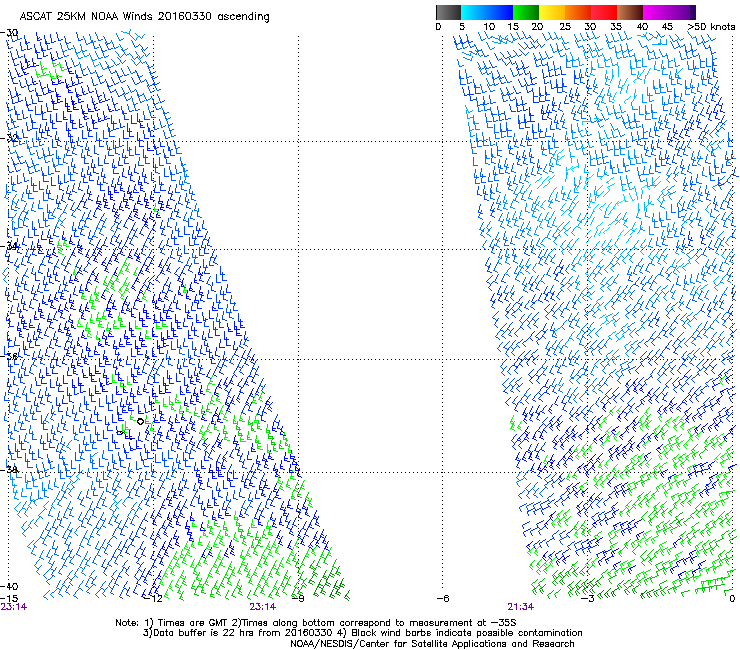Viewport: 740px width, 650px height.
Task: Click the note line 'Times are GMT'
Action: 190,623
